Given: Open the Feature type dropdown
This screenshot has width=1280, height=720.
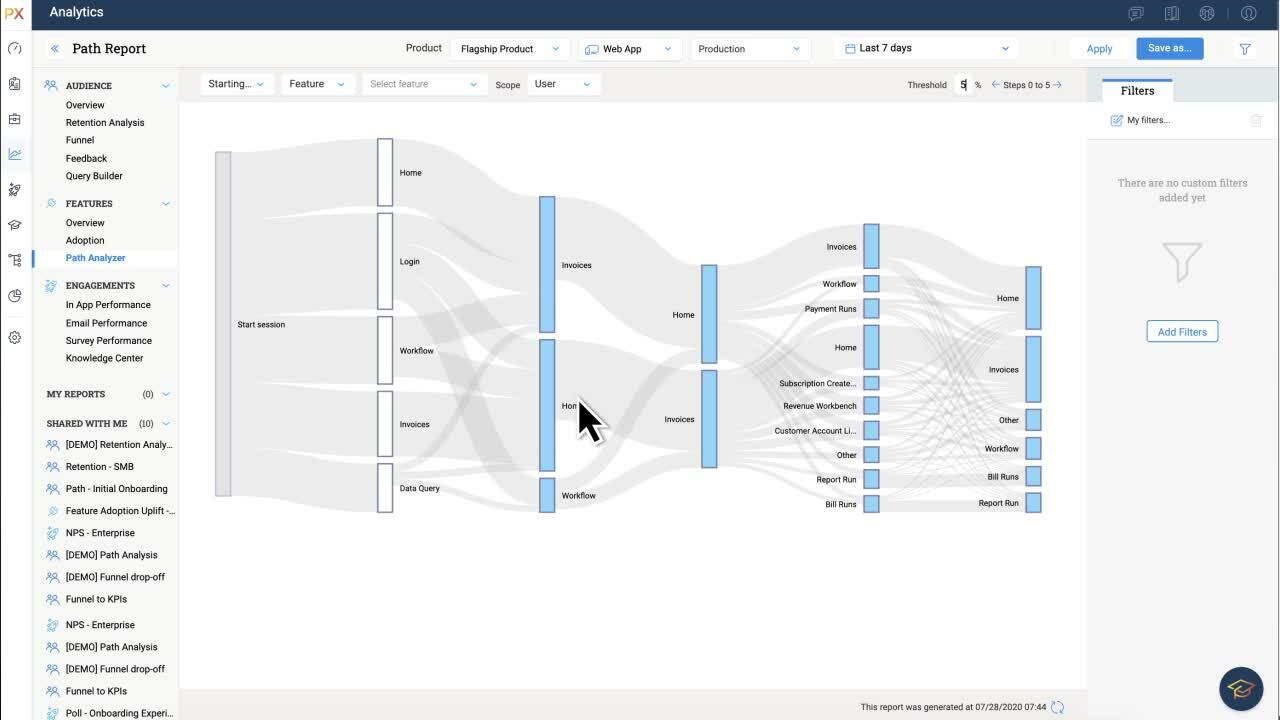Looking at the screenshot, I should coord(317,84).
